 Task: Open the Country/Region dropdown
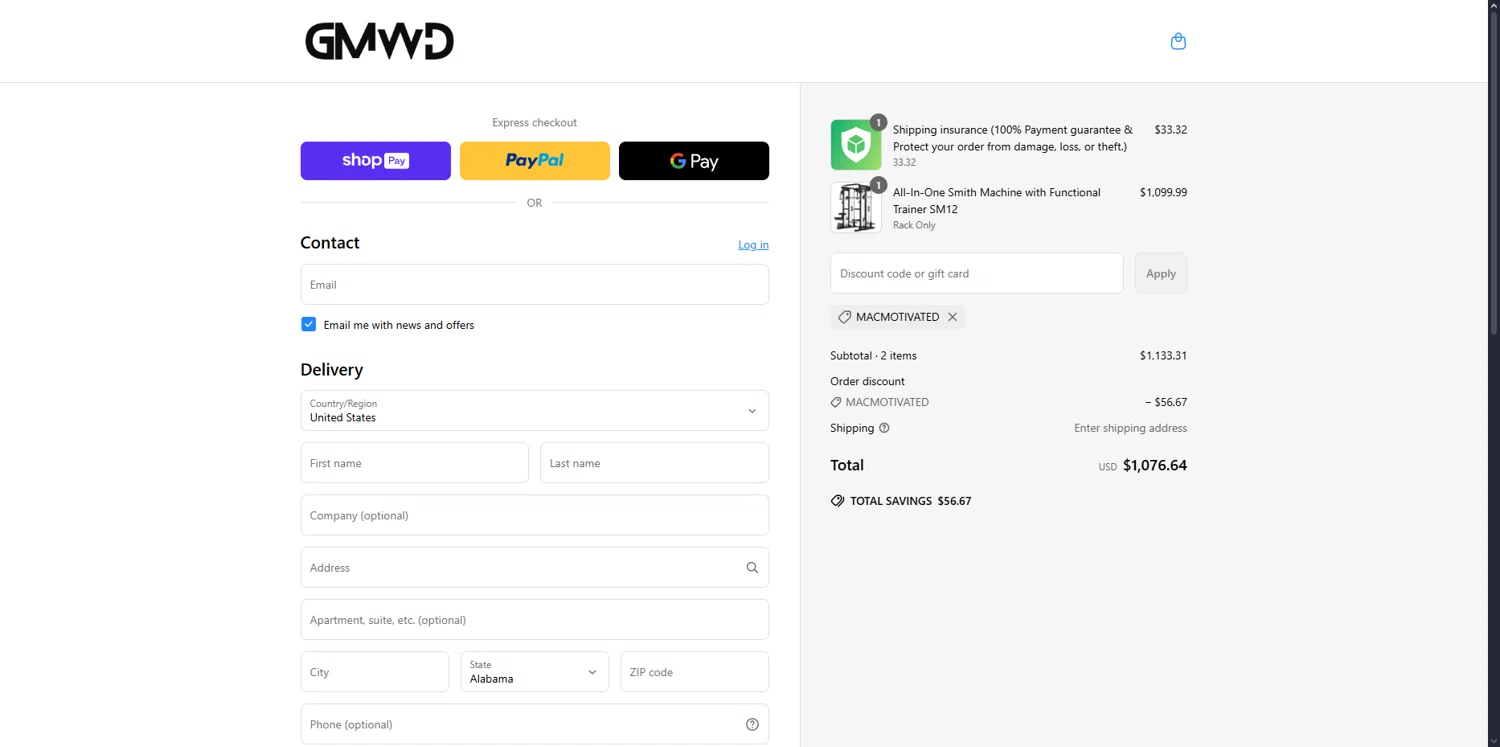click(534, 410)
